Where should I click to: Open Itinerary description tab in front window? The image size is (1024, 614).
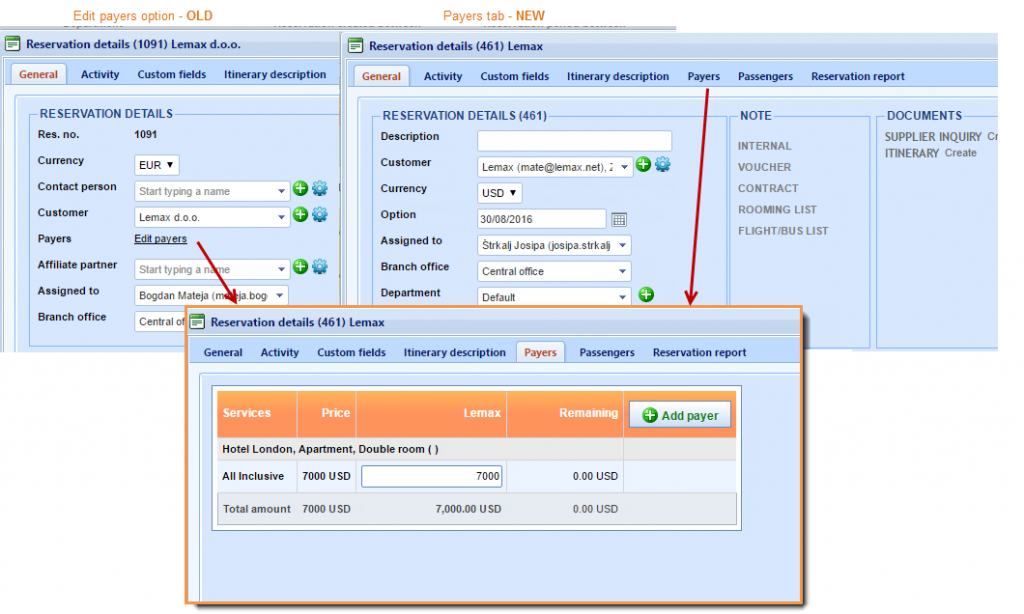[x=455, y=353]
